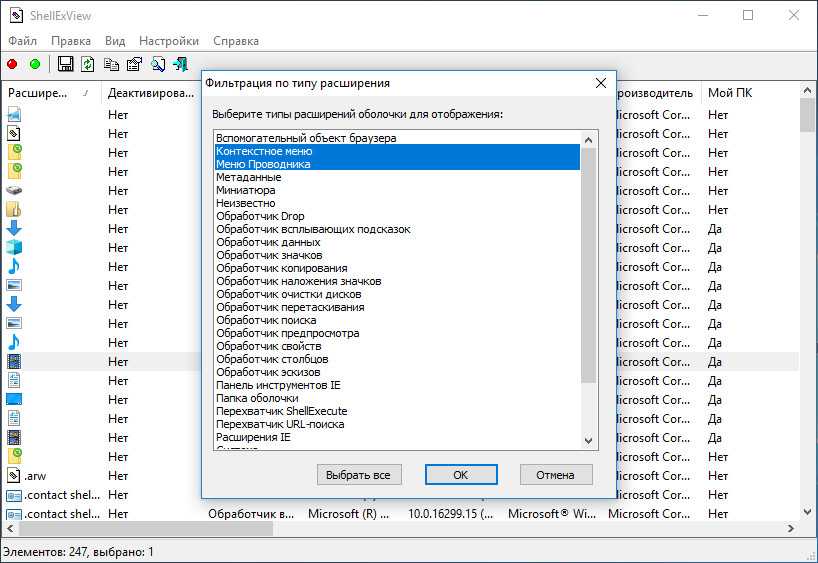Screen dimensions: 818x563
Task: Select the Обработчик свойств list entry
Action: [x=397, y=346]
